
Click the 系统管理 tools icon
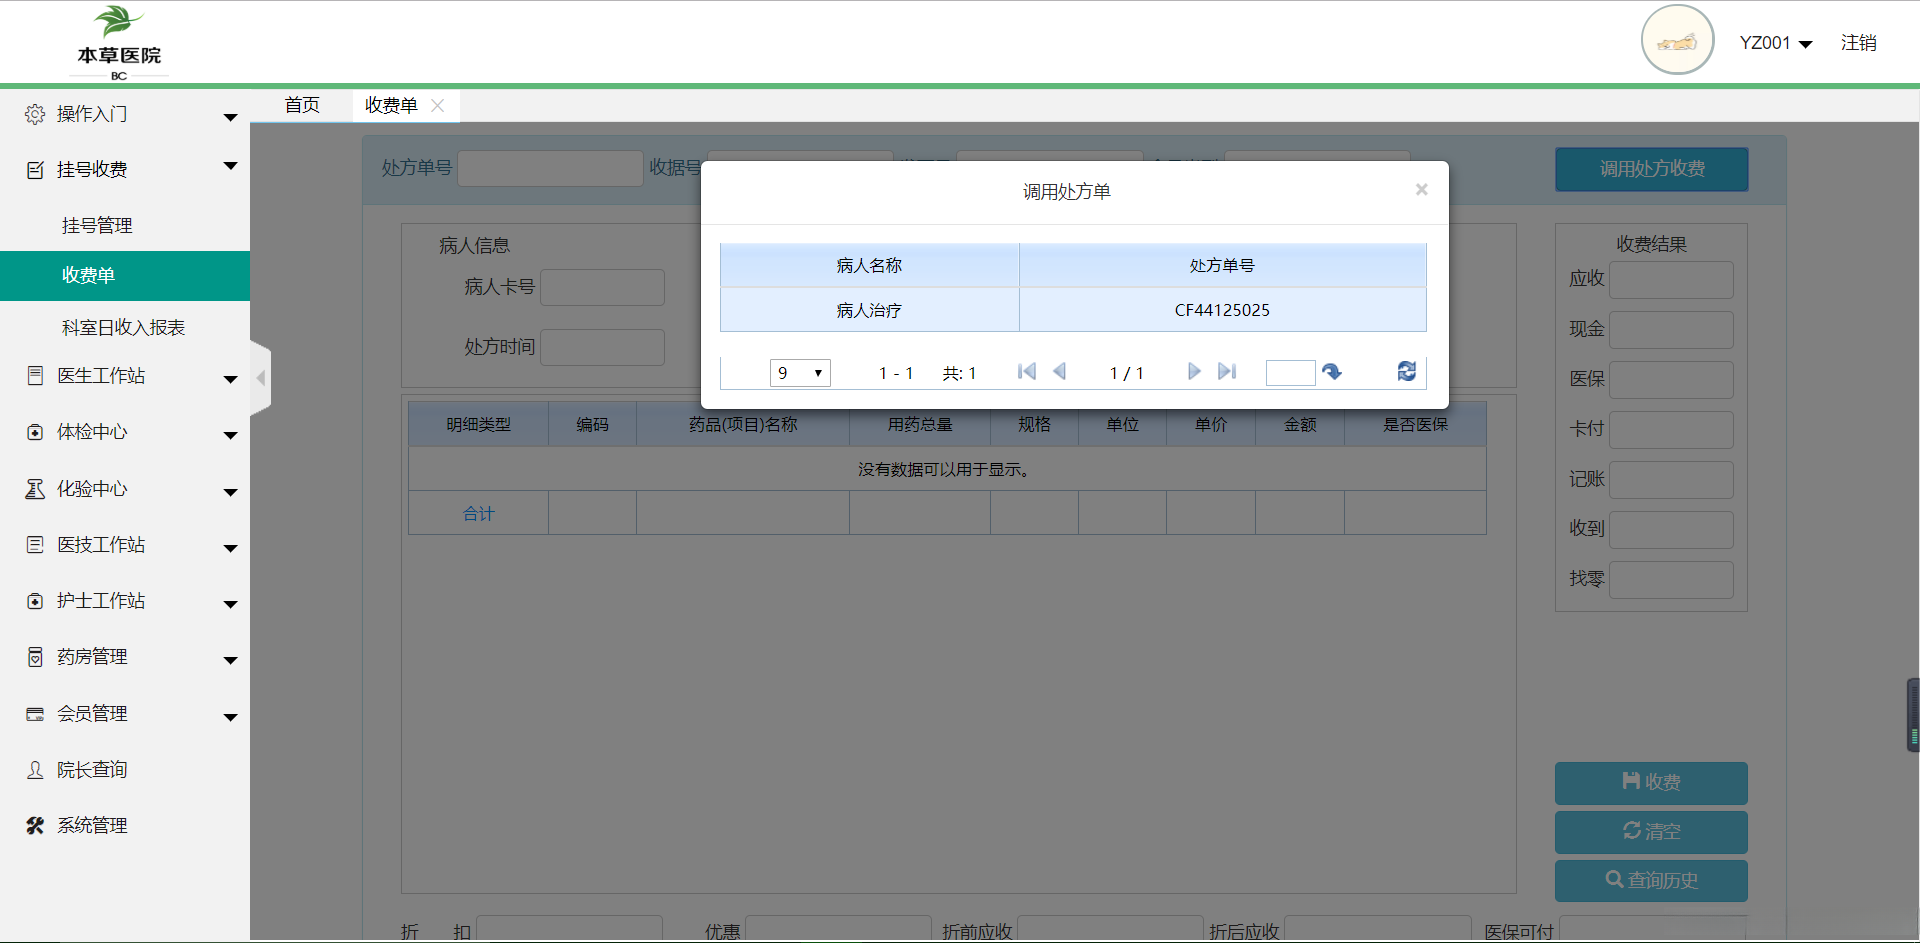pos(35,826)
